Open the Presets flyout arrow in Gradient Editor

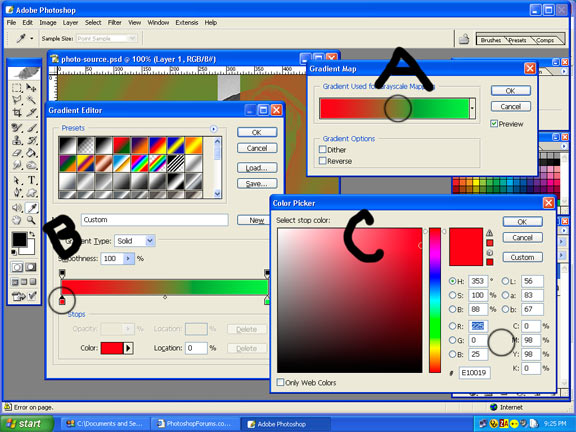(213, 129)
